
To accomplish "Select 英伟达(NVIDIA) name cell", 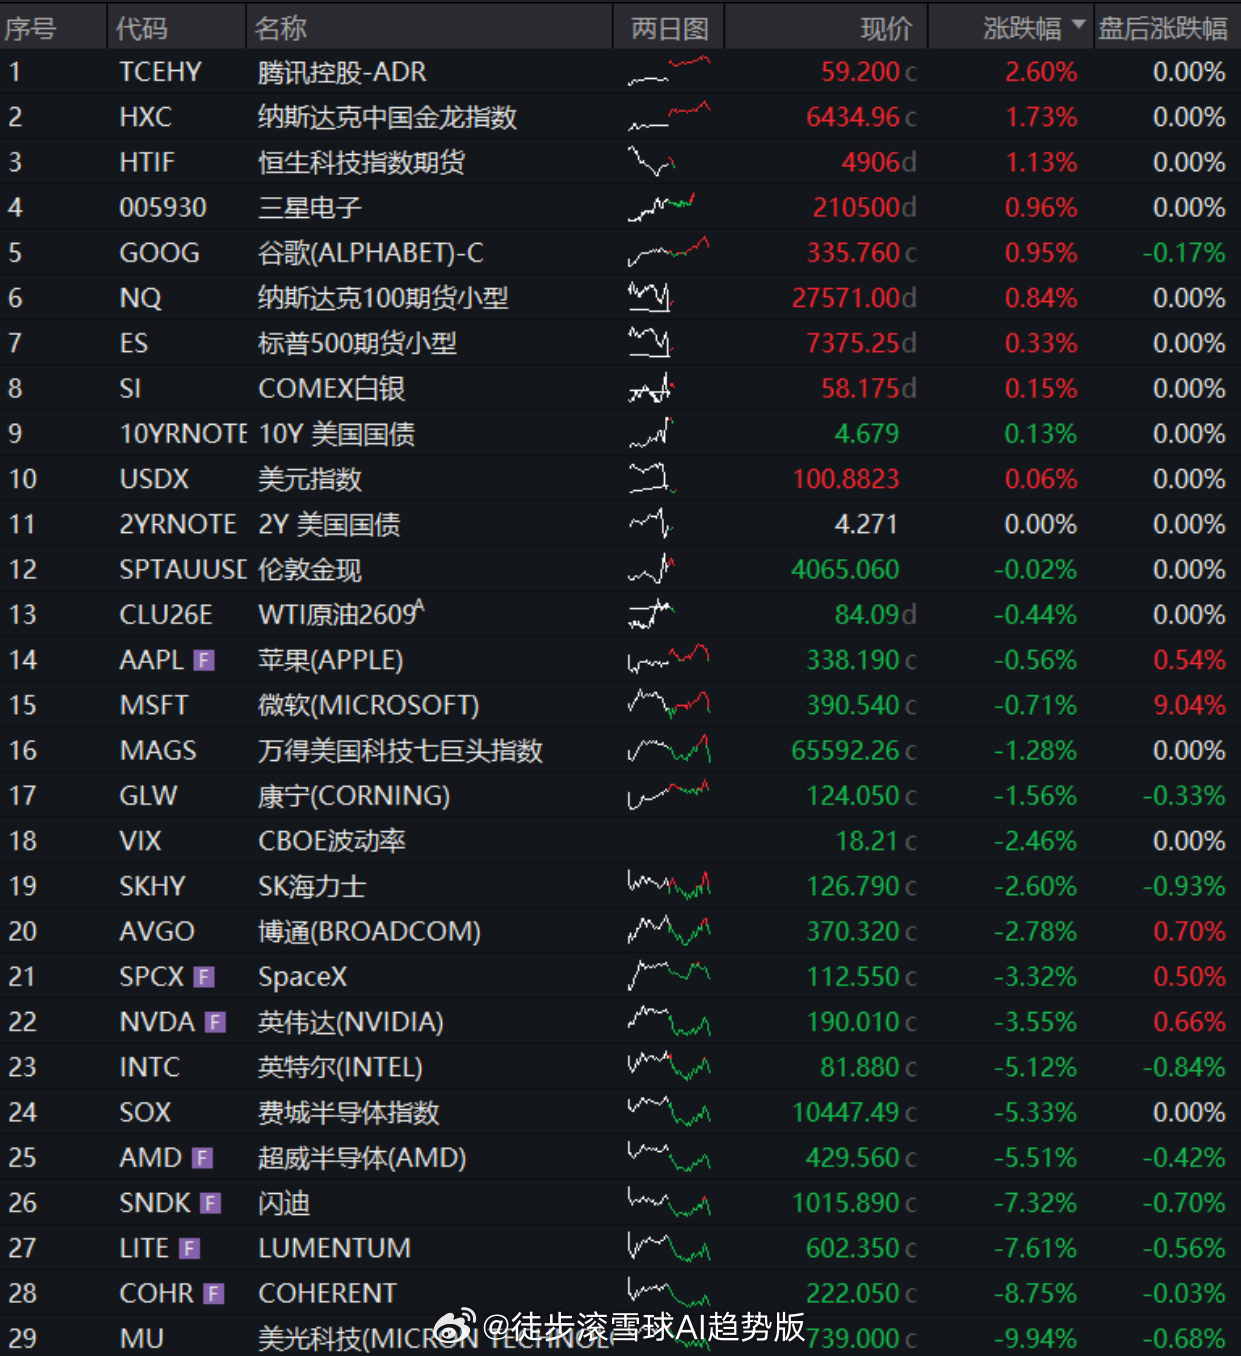I will (x=351, y=1022).
